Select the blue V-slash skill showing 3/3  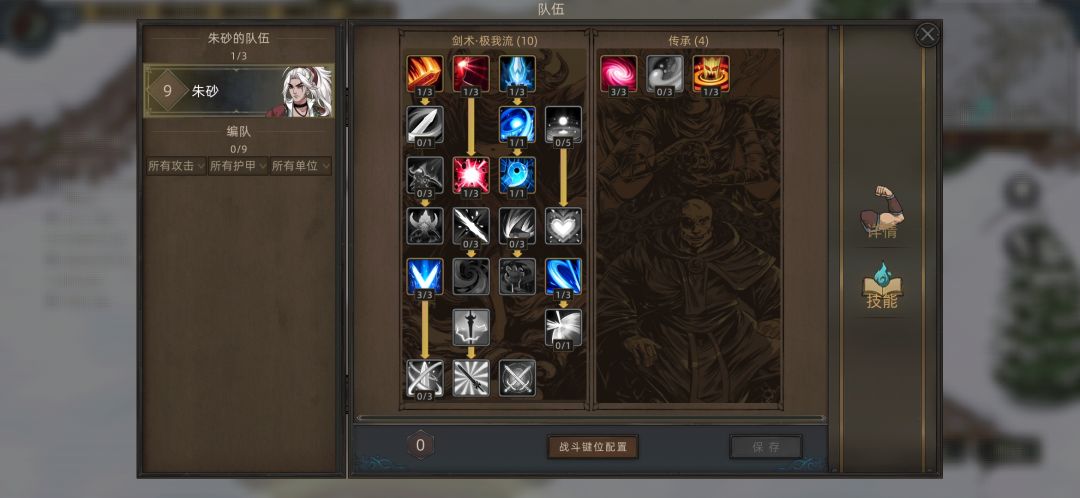tap(425, 276)
